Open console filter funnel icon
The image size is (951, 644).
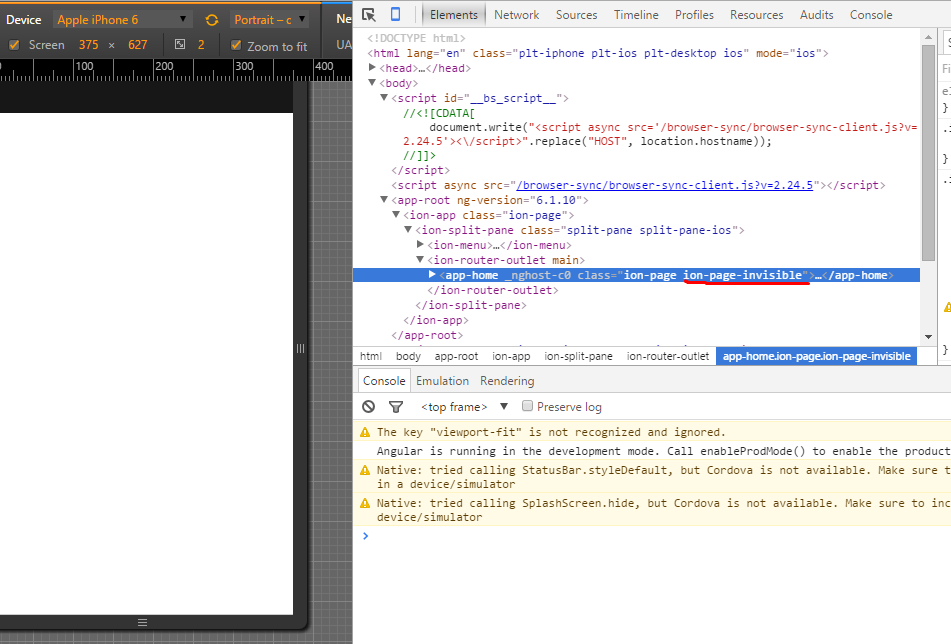click(x=396, y=407)
